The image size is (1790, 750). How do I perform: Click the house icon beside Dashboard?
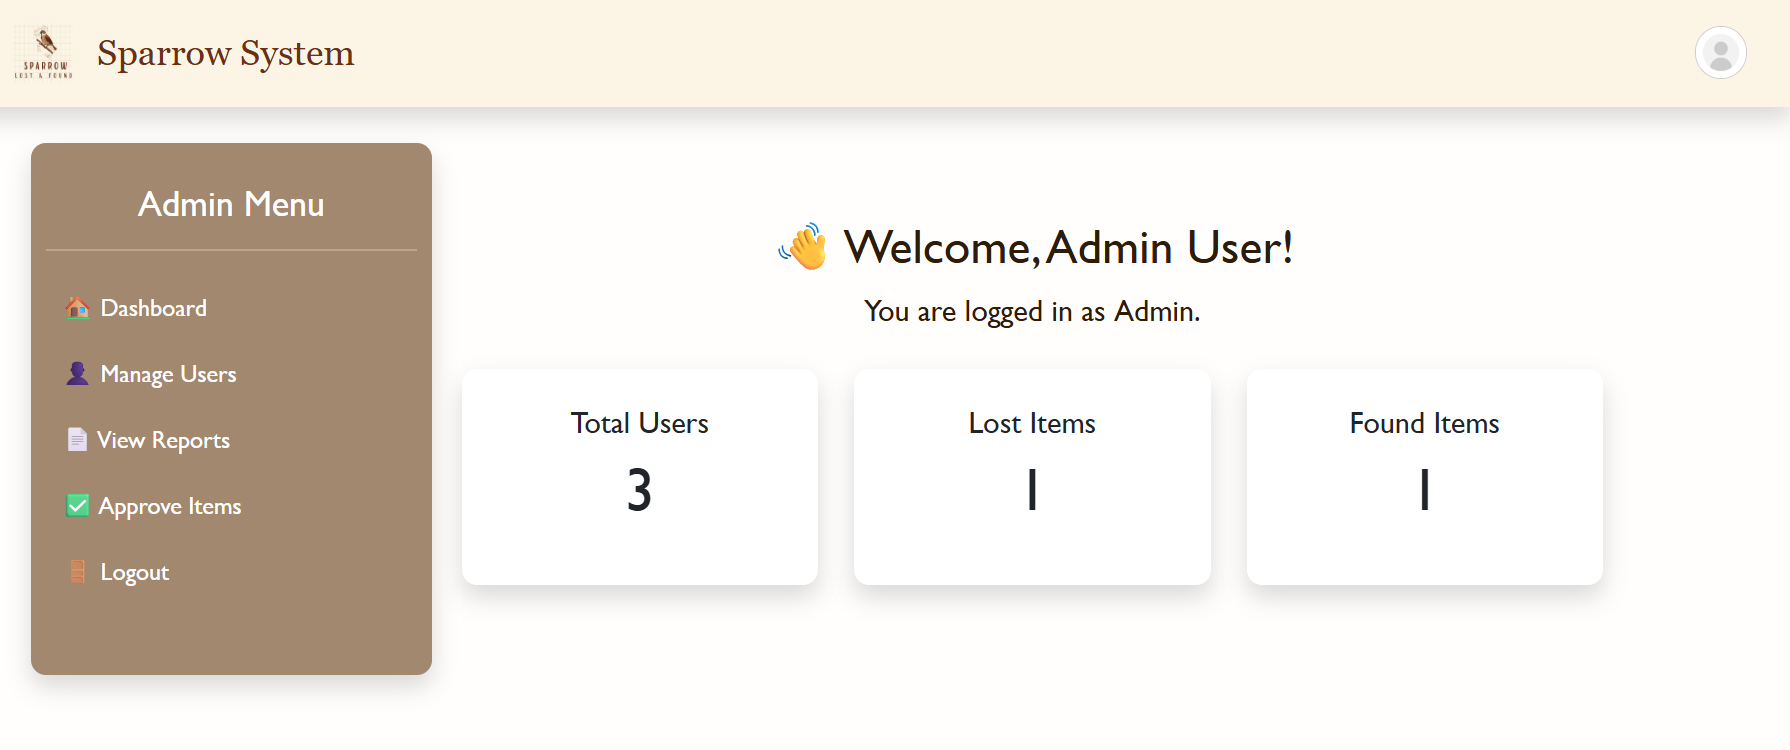77,308
